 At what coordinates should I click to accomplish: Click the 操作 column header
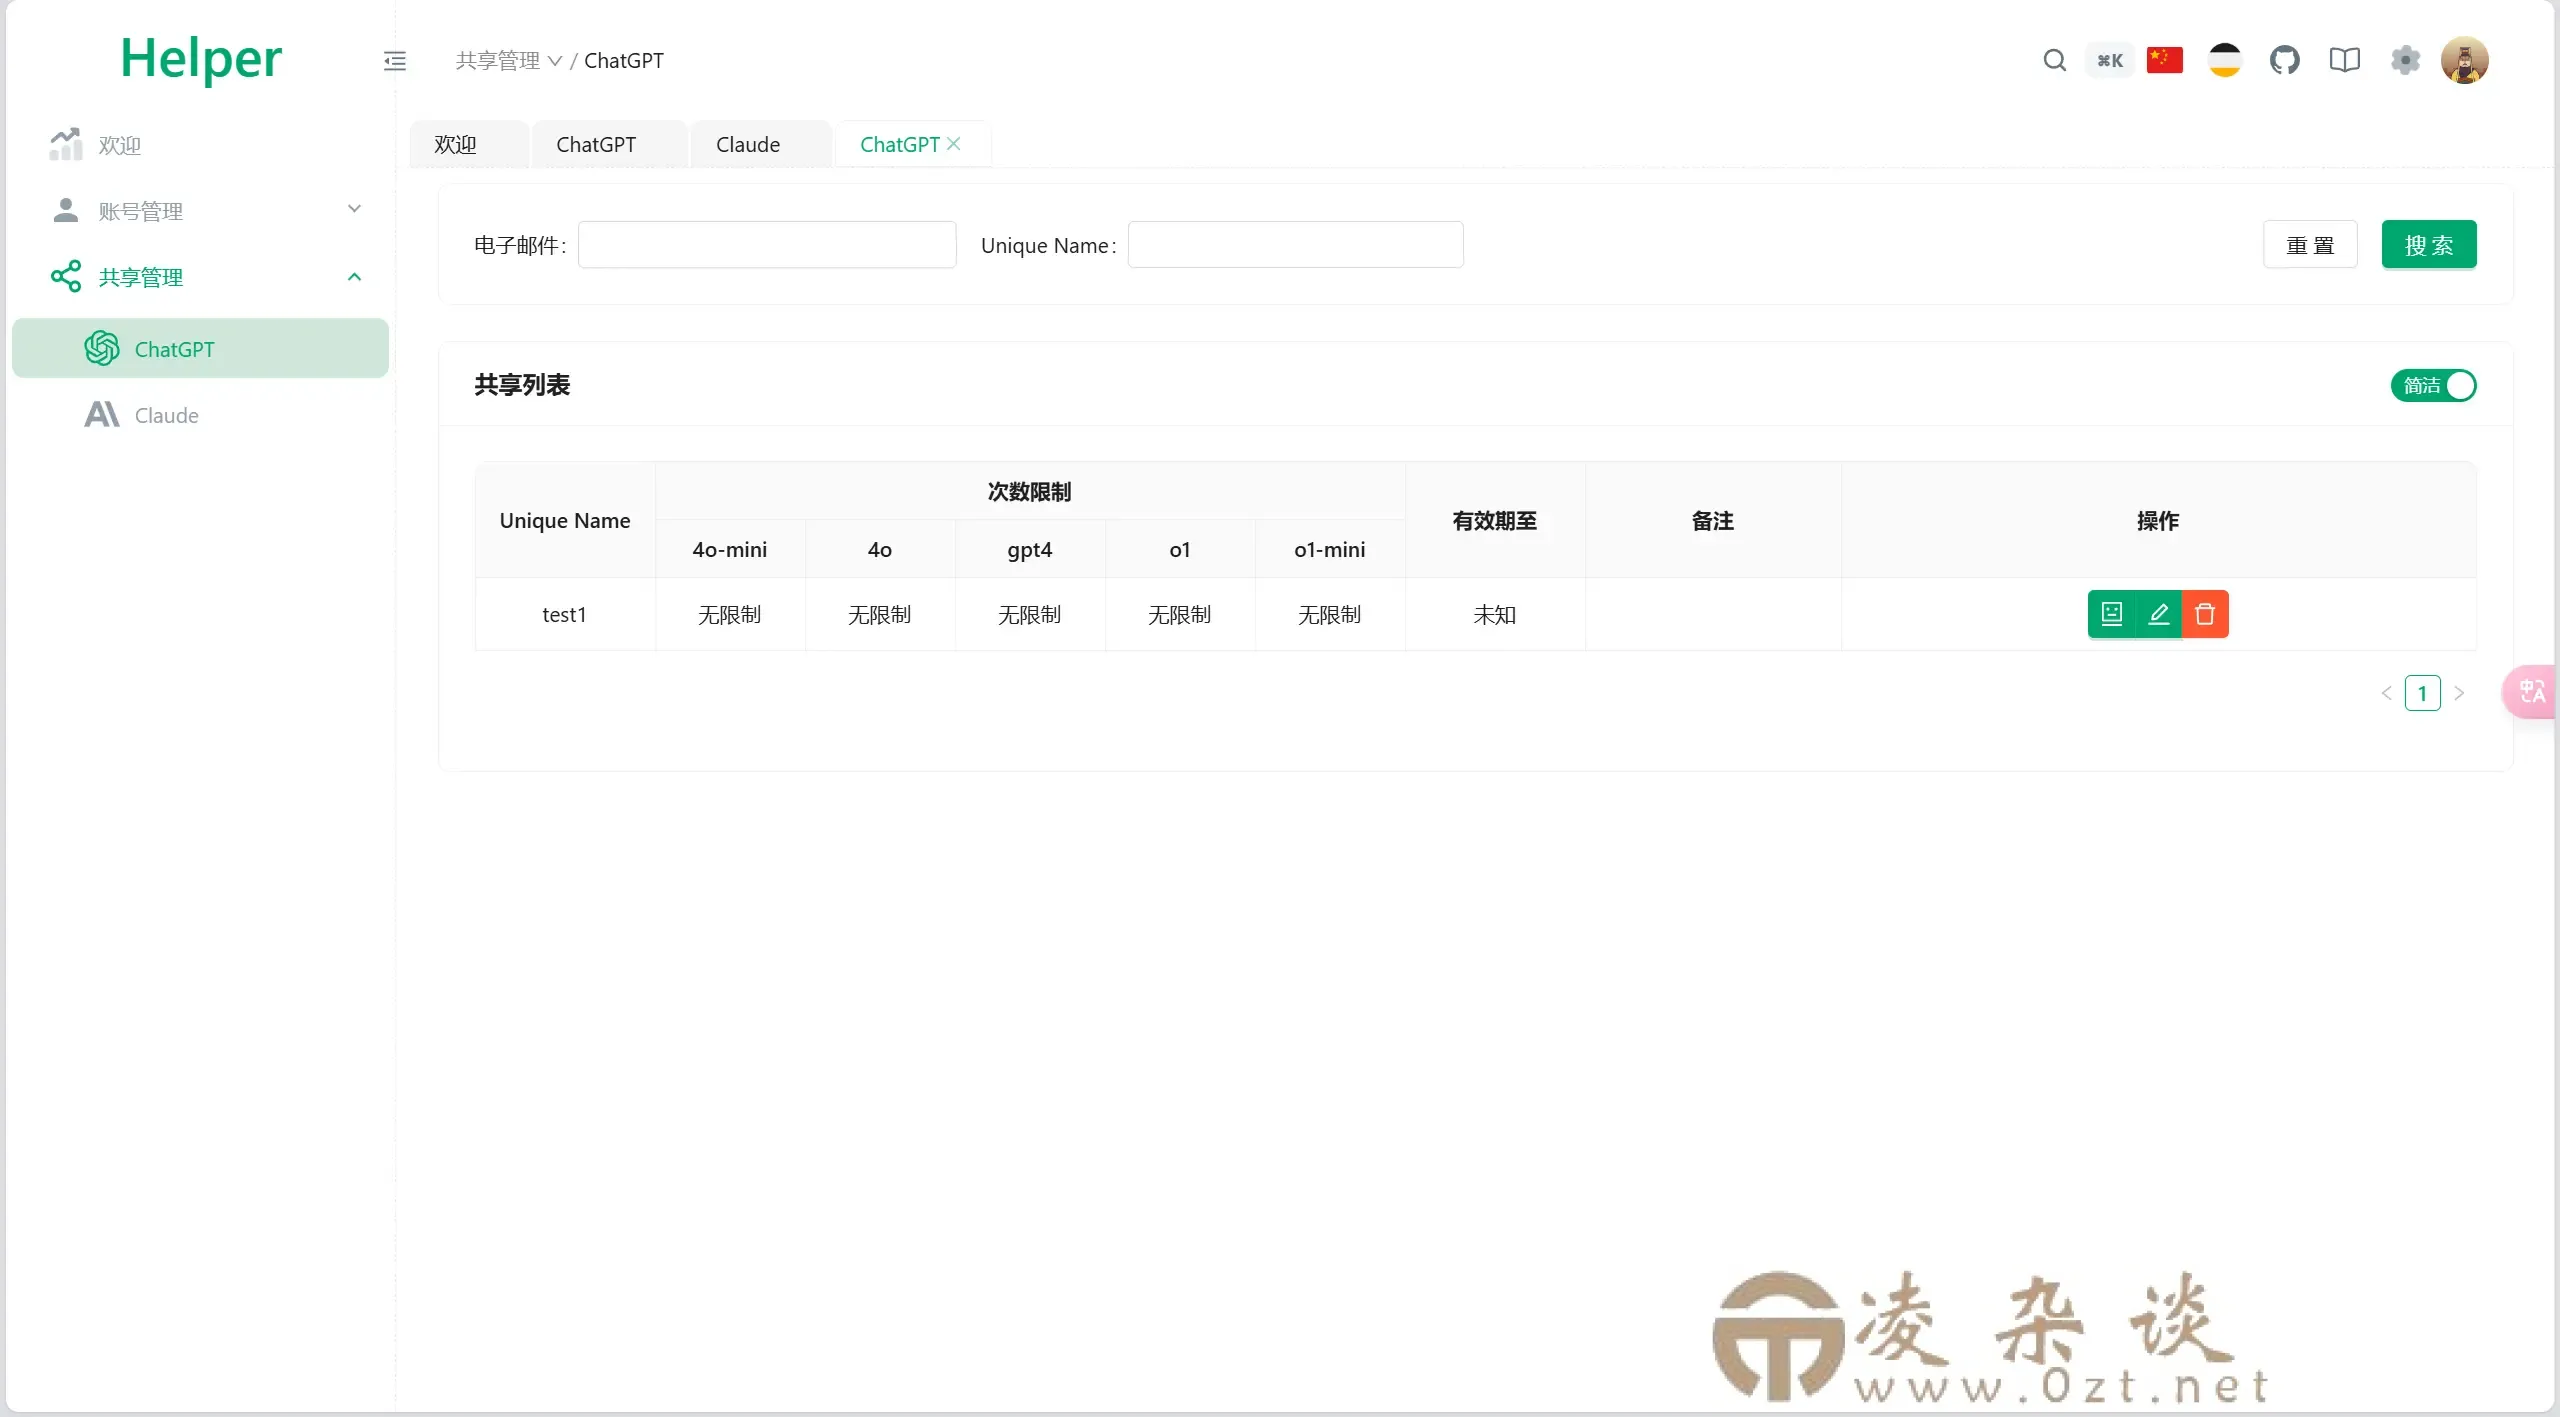click(2158, 520)
